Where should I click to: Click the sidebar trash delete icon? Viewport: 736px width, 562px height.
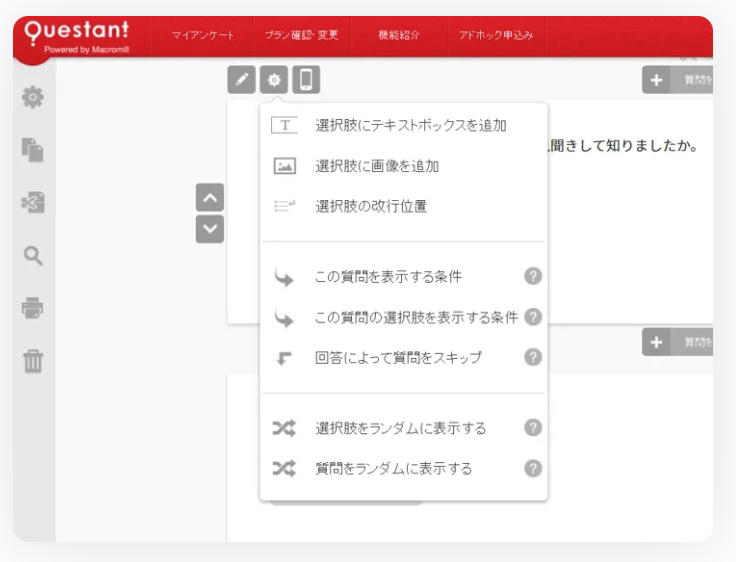coord(33,361)
